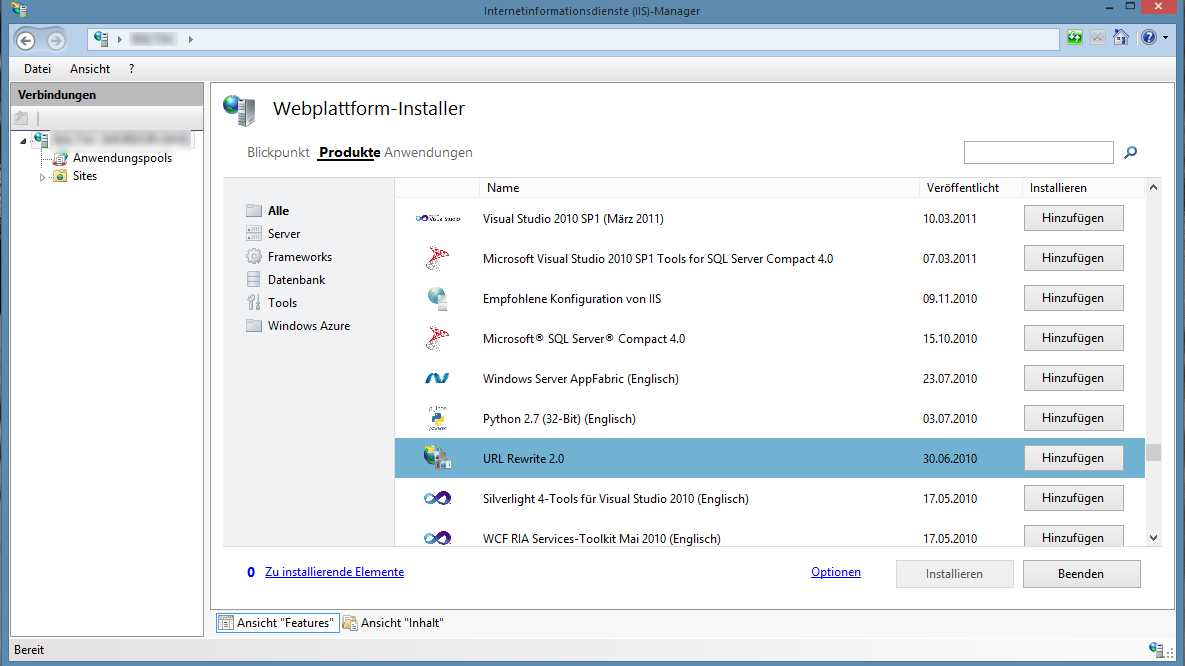Image resolution: width=1185 pixels, height=666 pixels.
Task: Add SQL Server Compact Tools with Hinzufügen
Action: (1073, 258)
